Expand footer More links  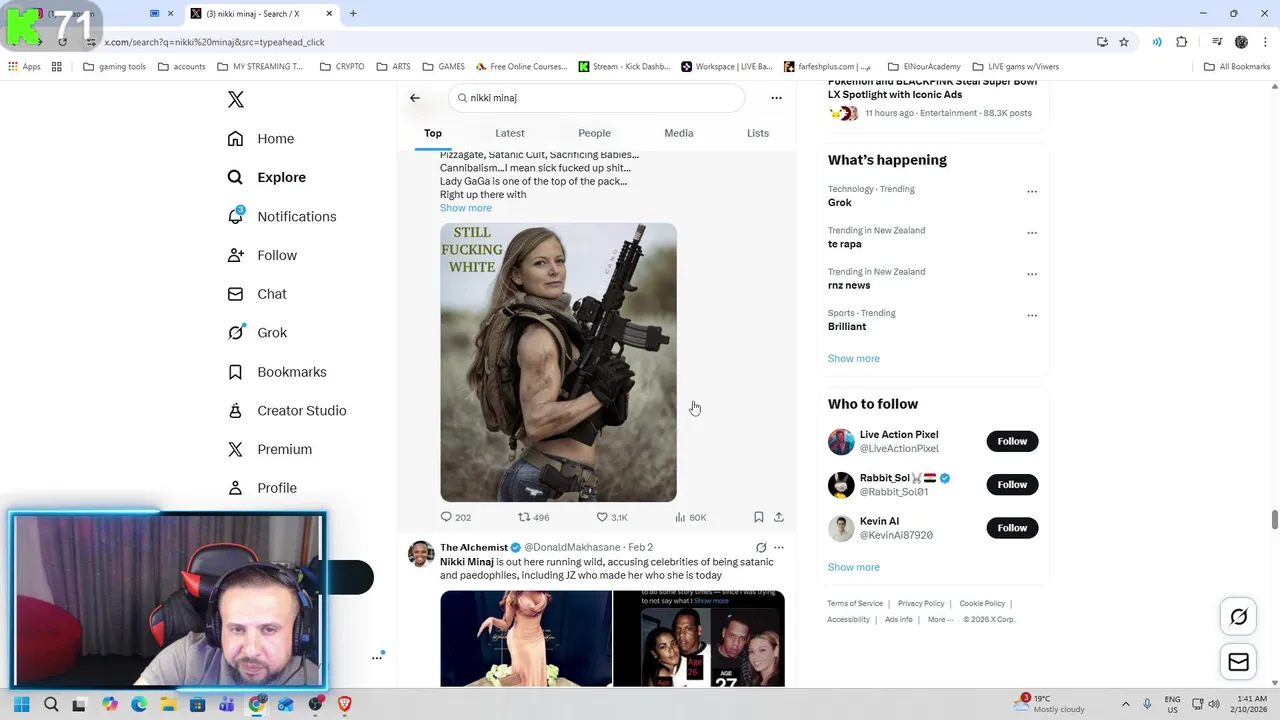[940, 619]
